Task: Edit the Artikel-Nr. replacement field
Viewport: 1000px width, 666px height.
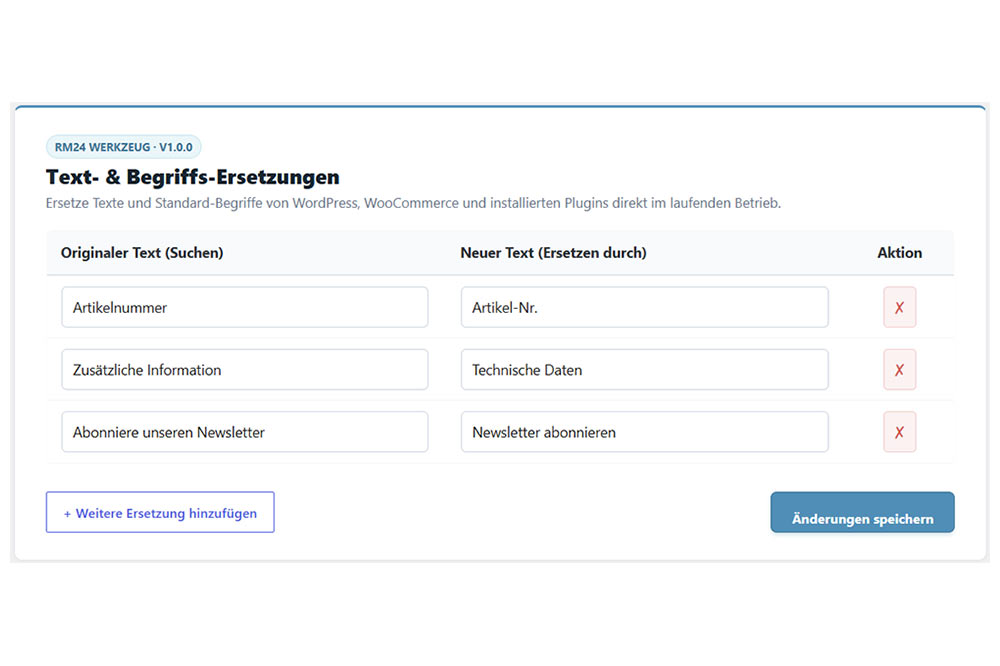Action: click(645, 307)
